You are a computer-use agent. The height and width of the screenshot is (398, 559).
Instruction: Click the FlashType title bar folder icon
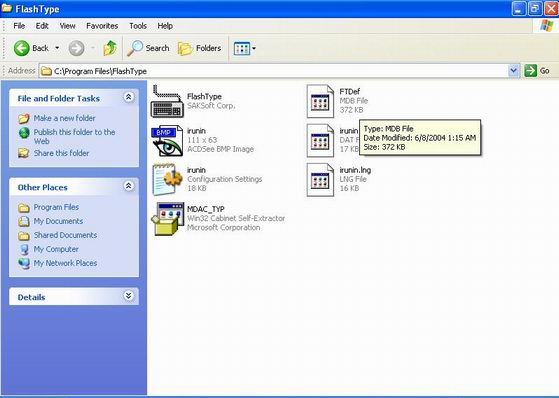coord(6,8)
